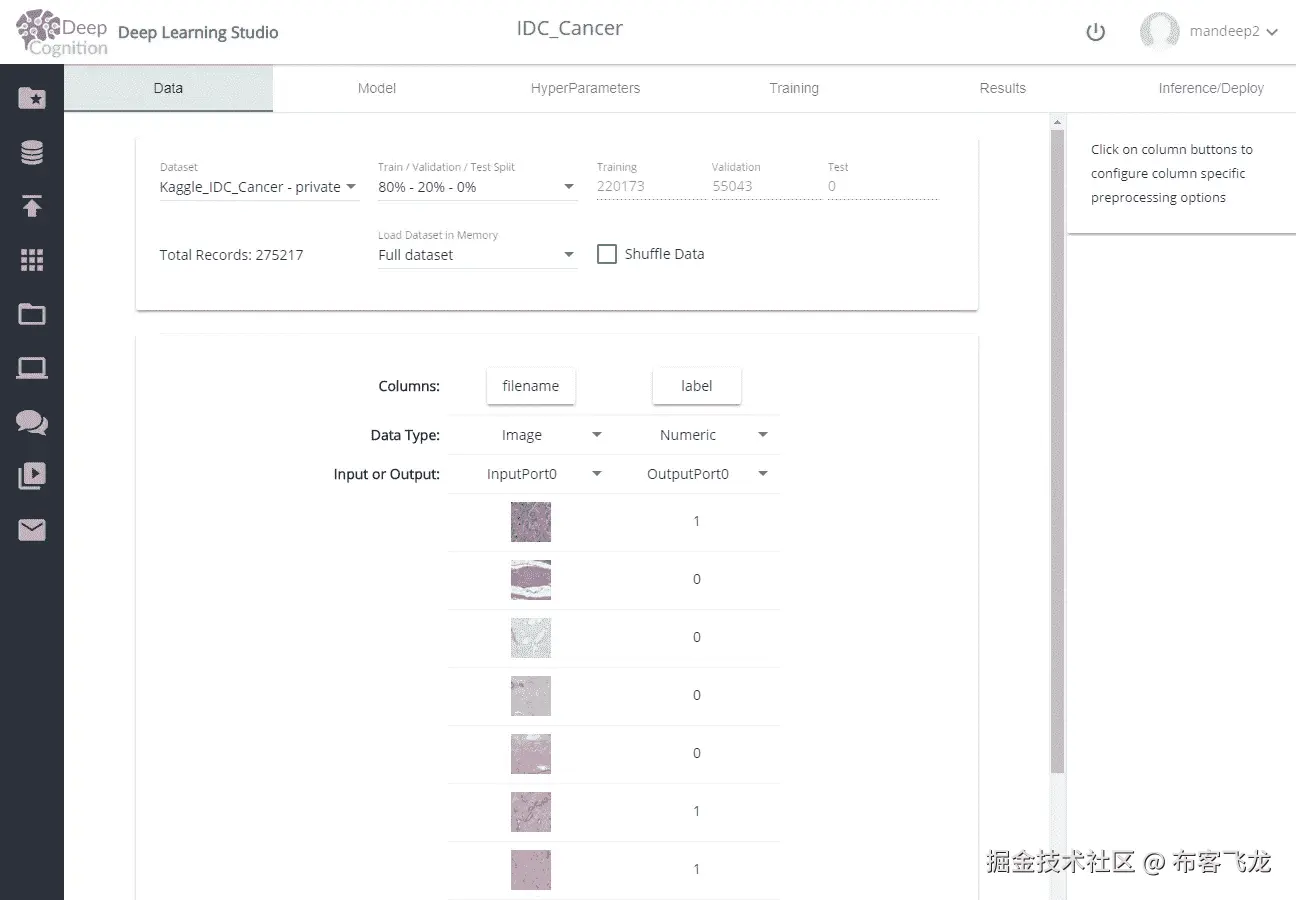
Task: Click the Deep Learning Studio title text
Action: point(198,32)
